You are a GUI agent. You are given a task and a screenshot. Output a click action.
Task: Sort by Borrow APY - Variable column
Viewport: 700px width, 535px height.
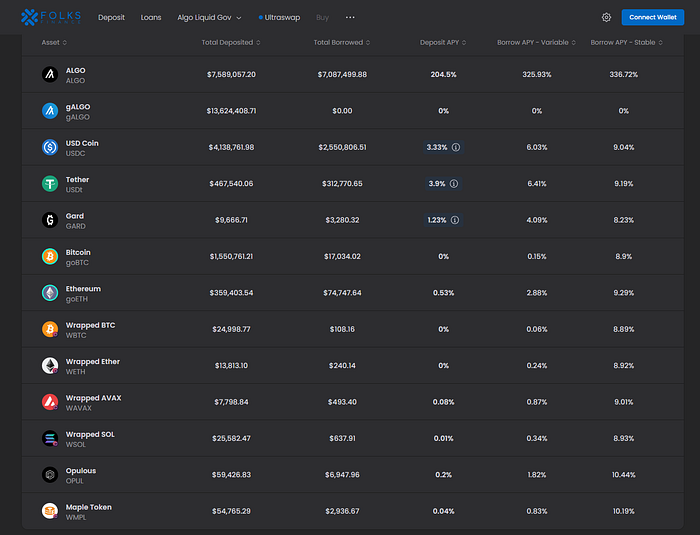click(537, 42)
